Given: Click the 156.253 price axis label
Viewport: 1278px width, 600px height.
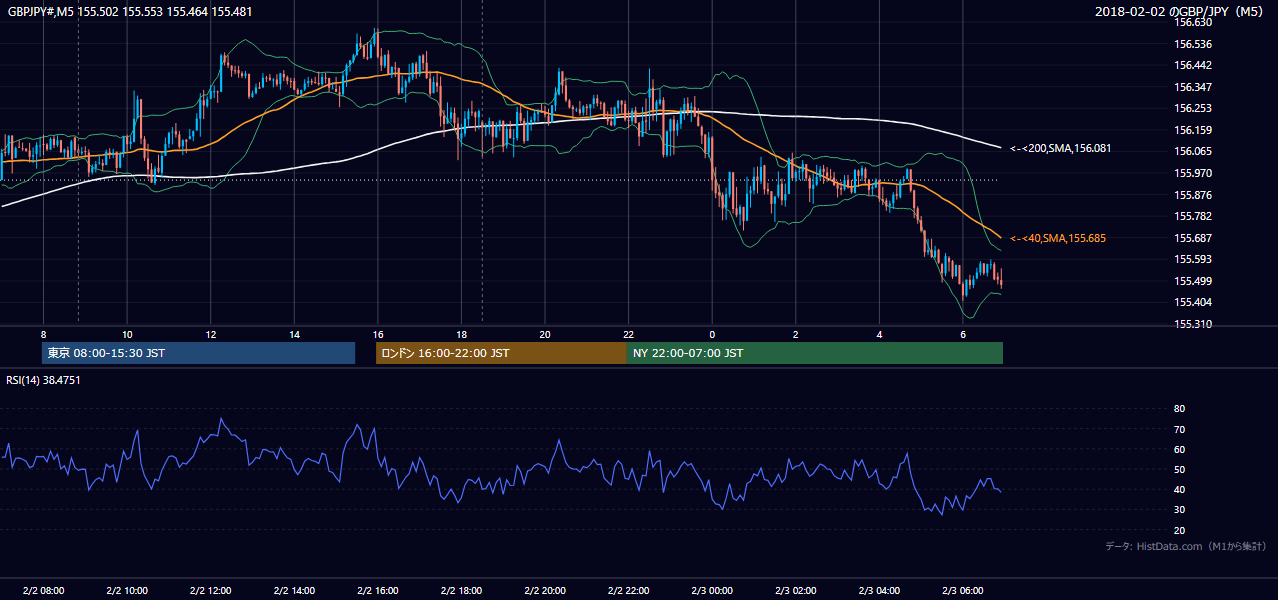Looking at the screenshot, I should click(1192, 108).
